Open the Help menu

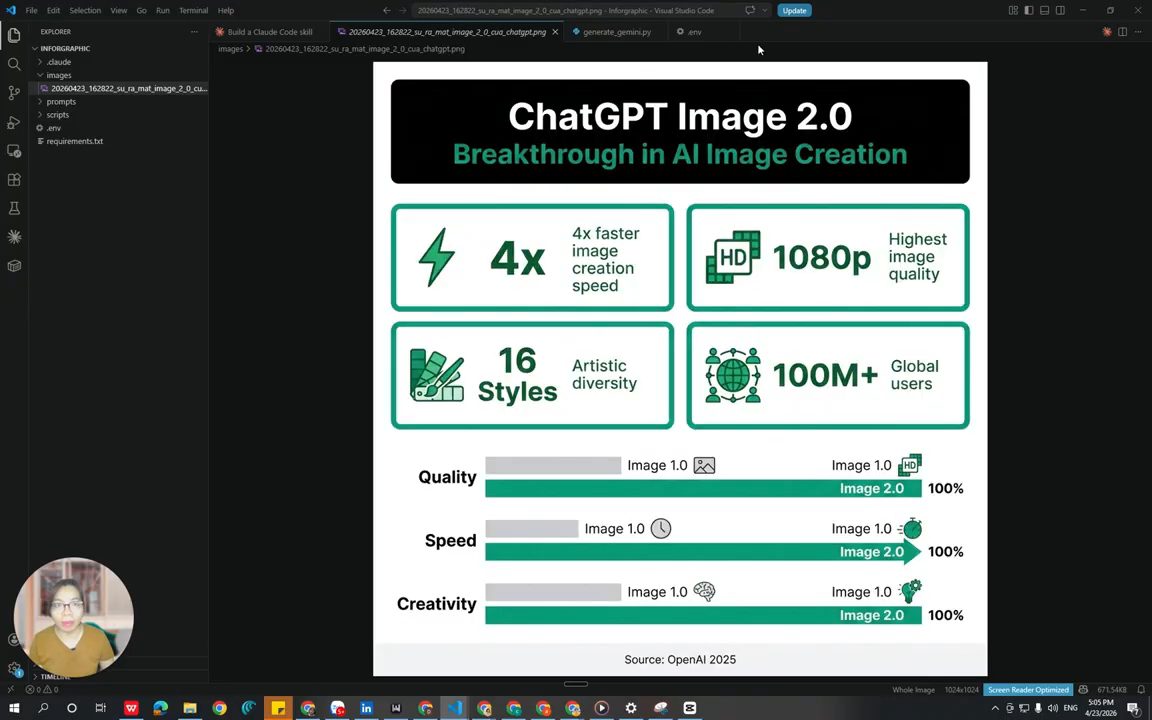click(x=226, y=10)
